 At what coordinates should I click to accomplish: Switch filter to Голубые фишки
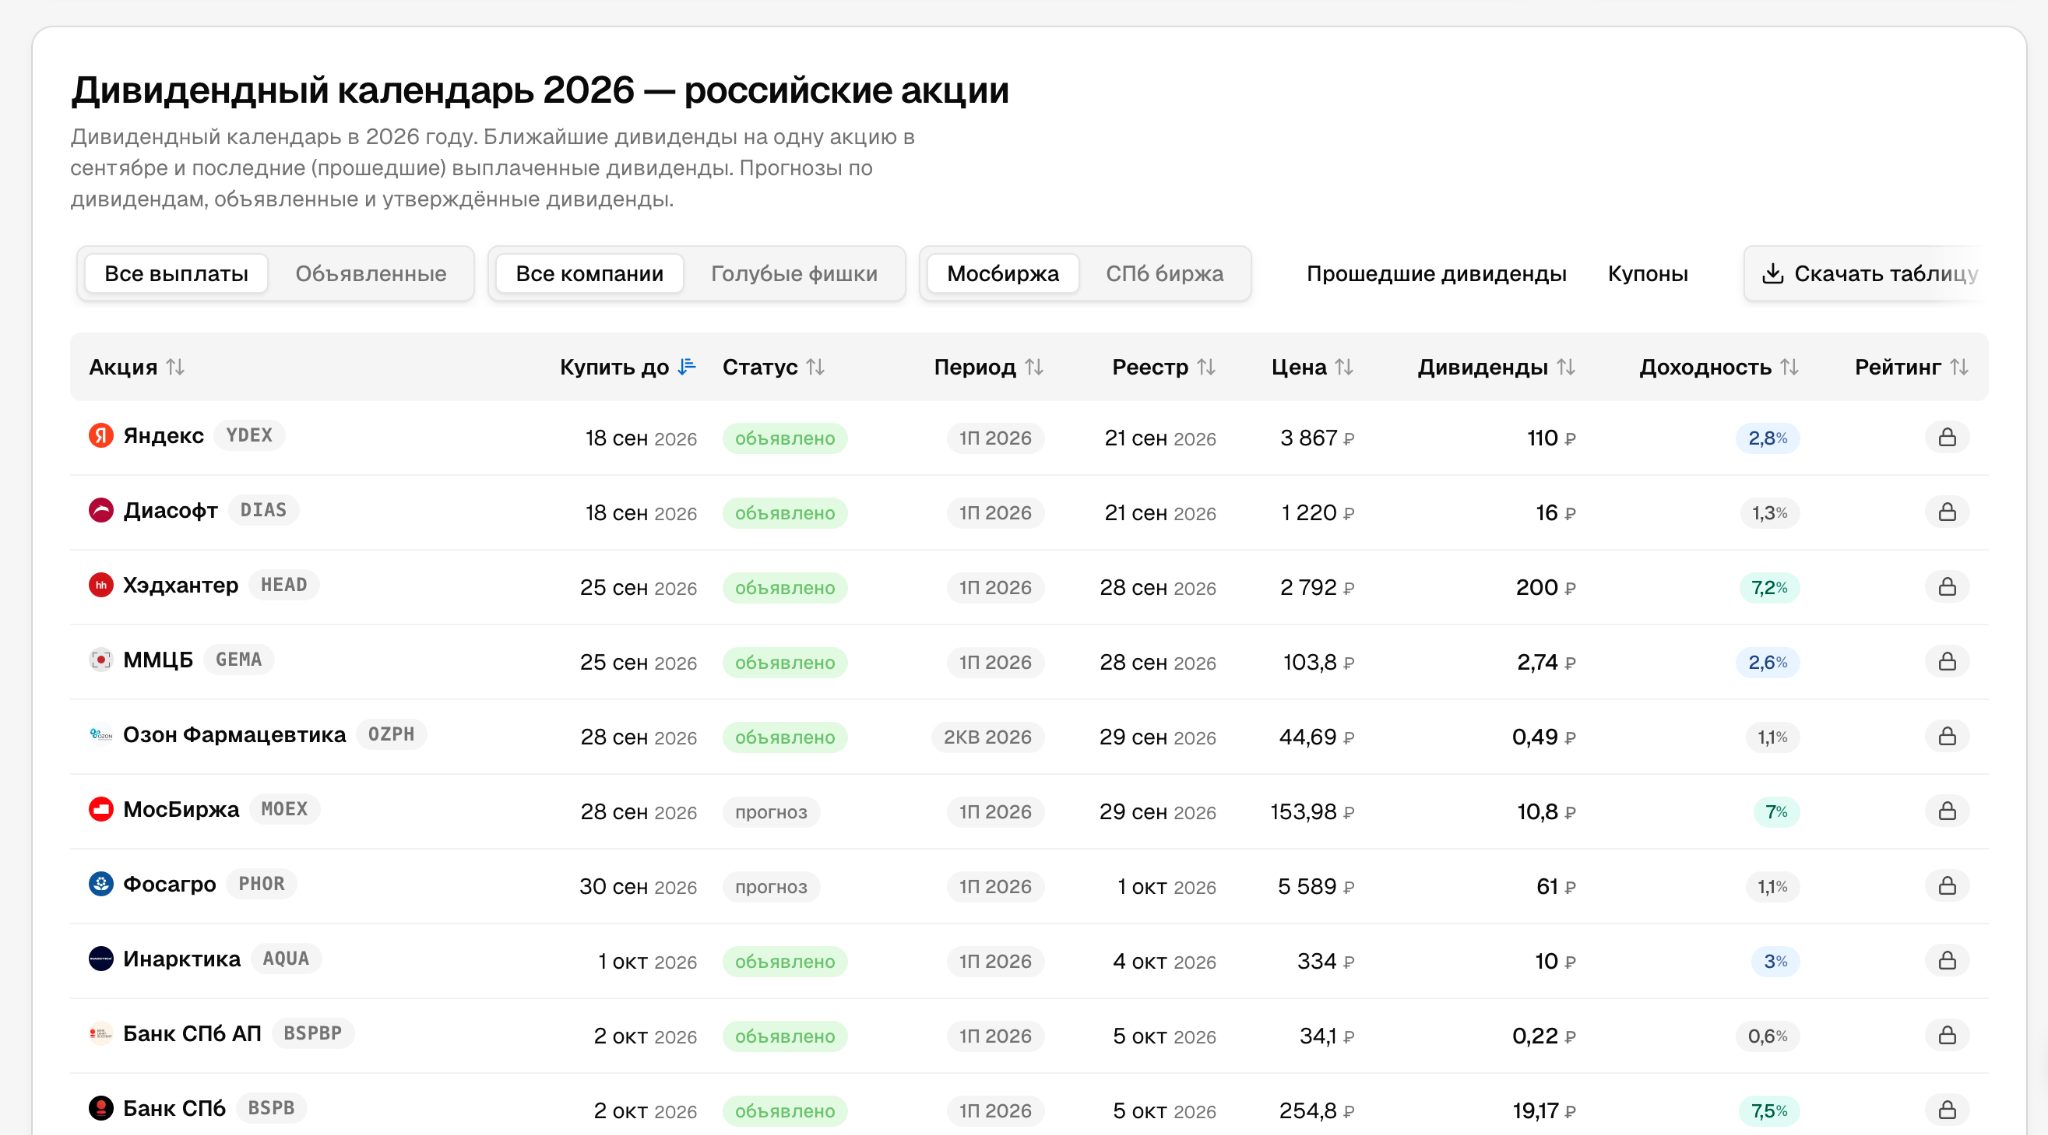pyautogui.click(x=794, y=273)
